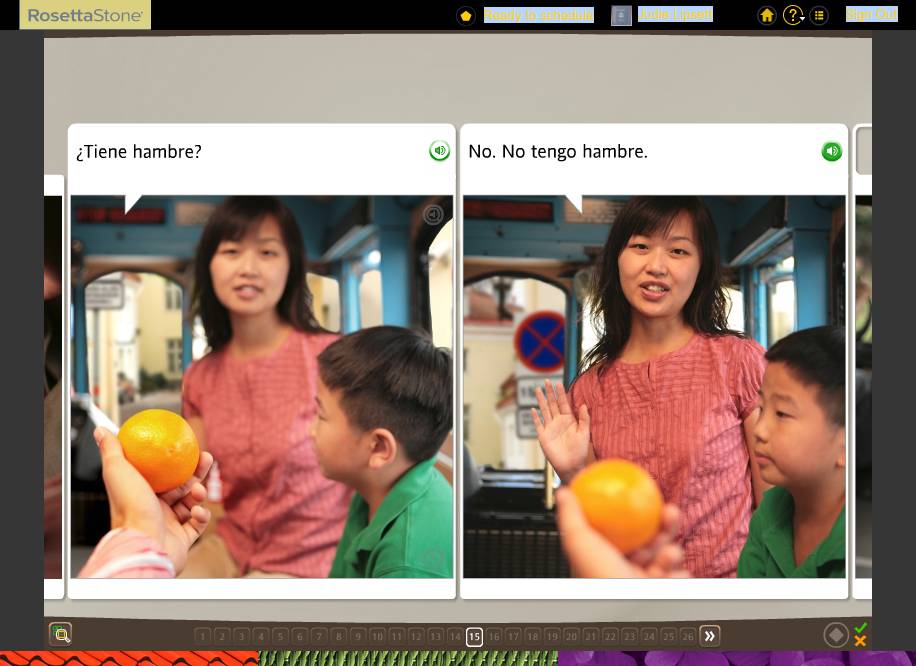Screen dimensions: 916x666
Task: Click the green checkmark icon
Action: (860, 628)
